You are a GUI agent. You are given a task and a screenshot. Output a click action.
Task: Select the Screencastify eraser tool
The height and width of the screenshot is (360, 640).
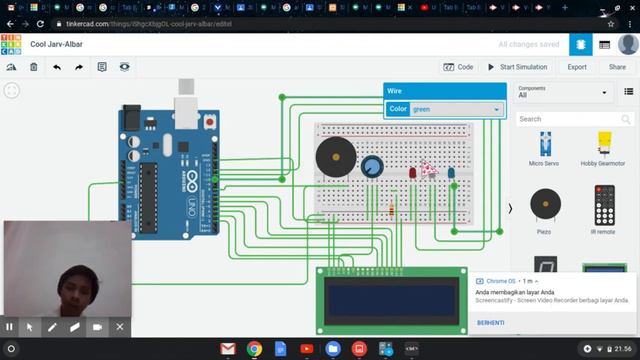pos(75,327)
